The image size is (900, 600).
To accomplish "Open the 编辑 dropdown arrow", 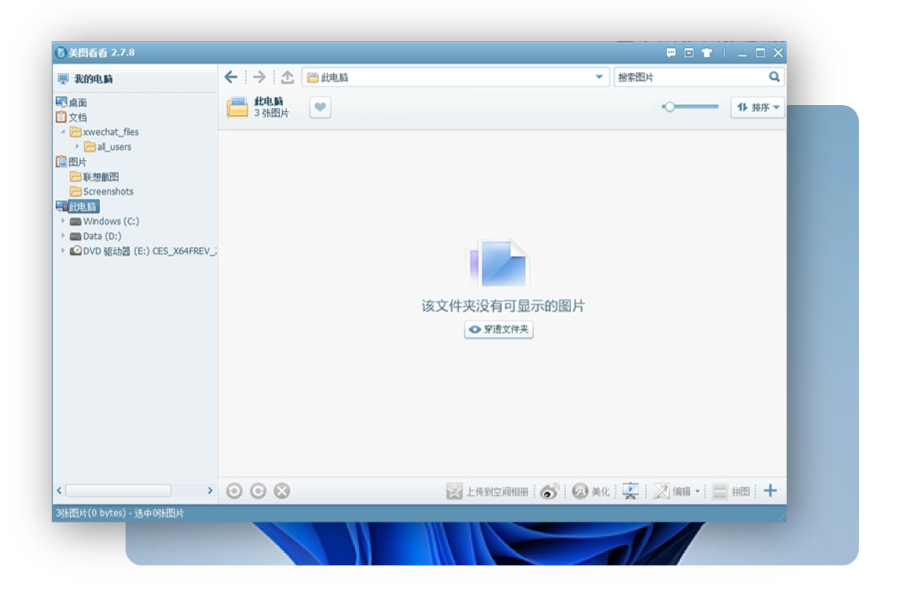I will pyautogui.click(x=697, y=491).
